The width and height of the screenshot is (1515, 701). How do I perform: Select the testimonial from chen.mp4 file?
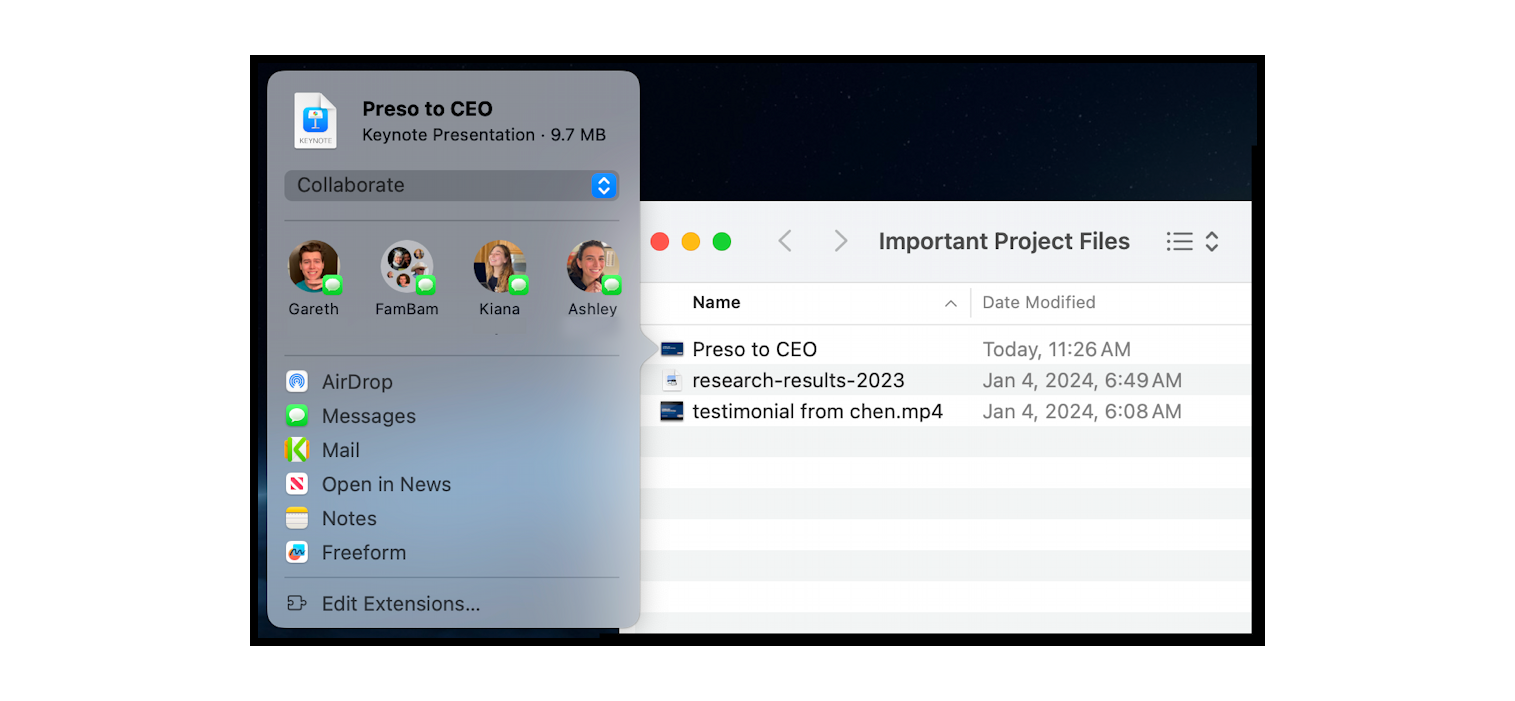coord(819,411)
